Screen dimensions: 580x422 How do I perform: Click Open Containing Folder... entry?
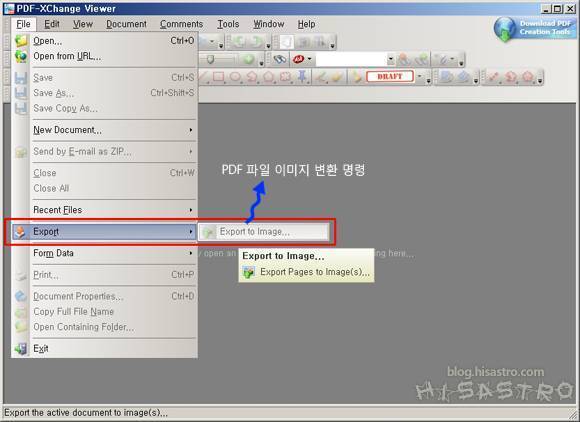click(104, 327)
